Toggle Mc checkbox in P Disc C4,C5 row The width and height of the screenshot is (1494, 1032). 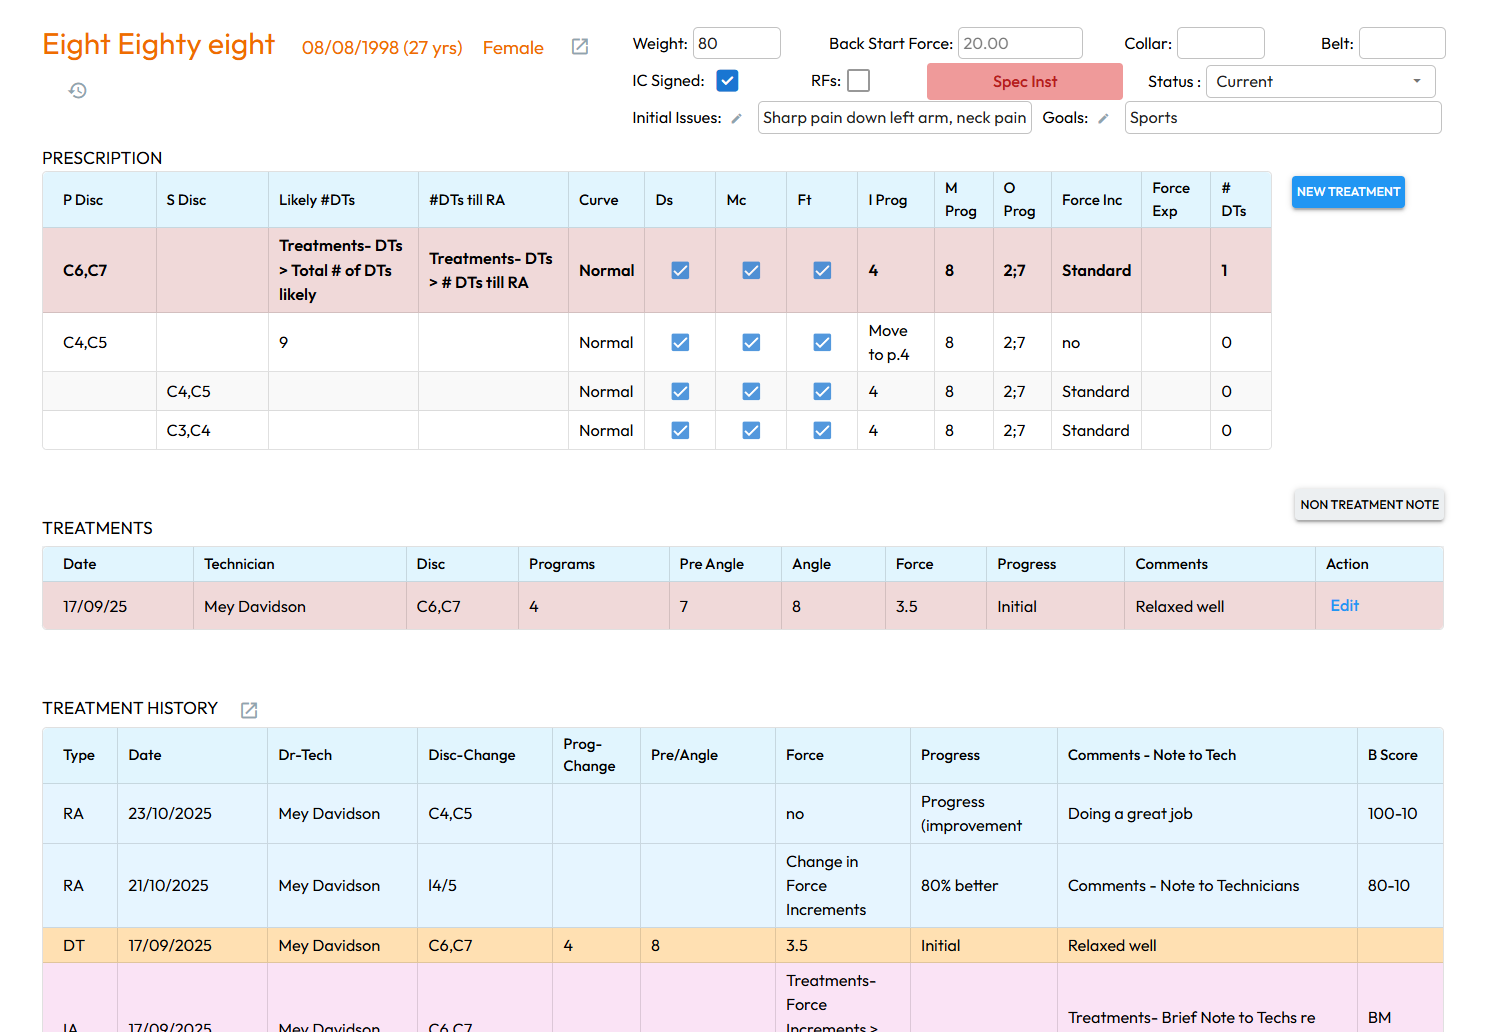click(752, 342)
